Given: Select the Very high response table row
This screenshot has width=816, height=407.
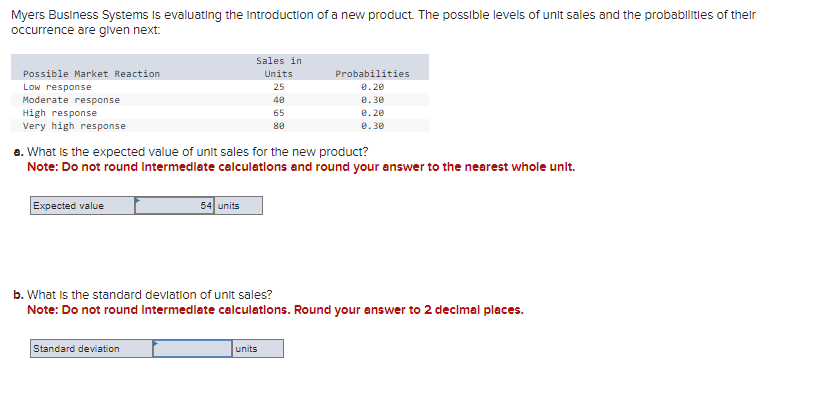Looking at the screenshot, I should 220,126.
